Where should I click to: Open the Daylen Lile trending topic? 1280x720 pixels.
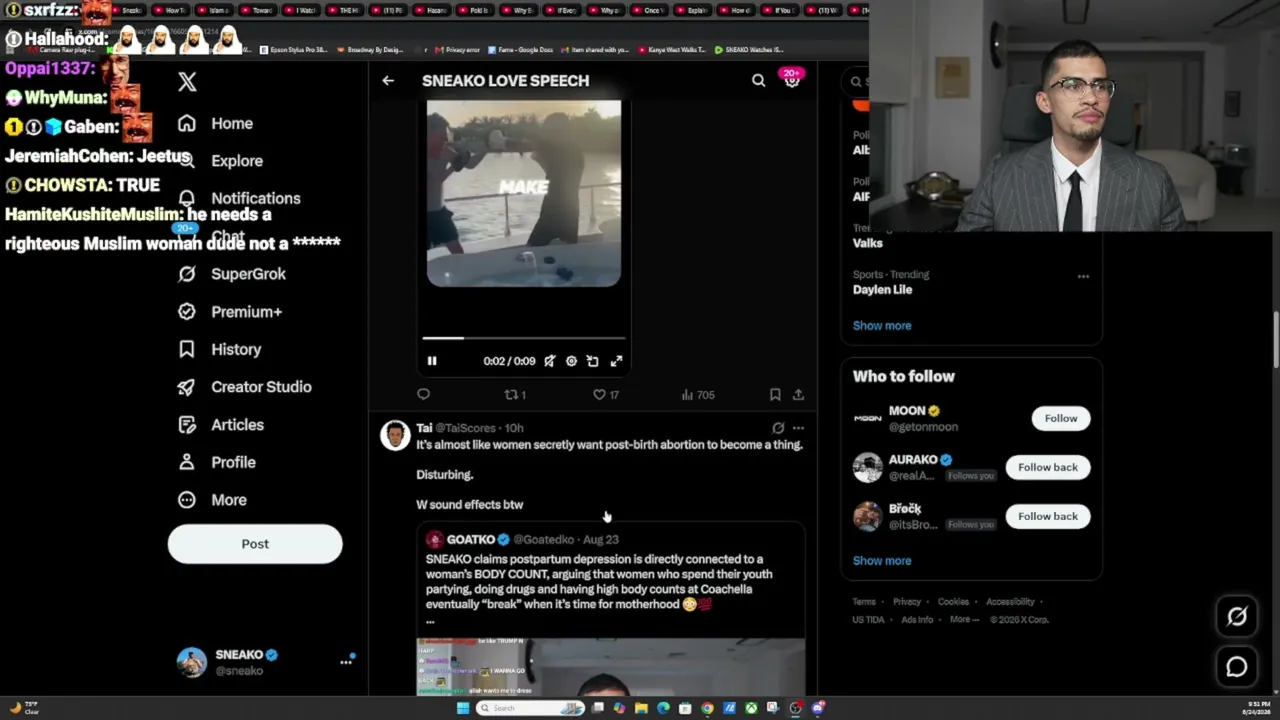click(x=882, y=290)
